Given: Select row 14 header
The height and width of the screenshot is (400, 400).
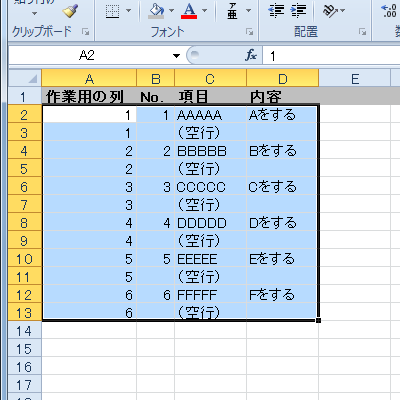Looking at the screenshot, I should pos(25,331).
